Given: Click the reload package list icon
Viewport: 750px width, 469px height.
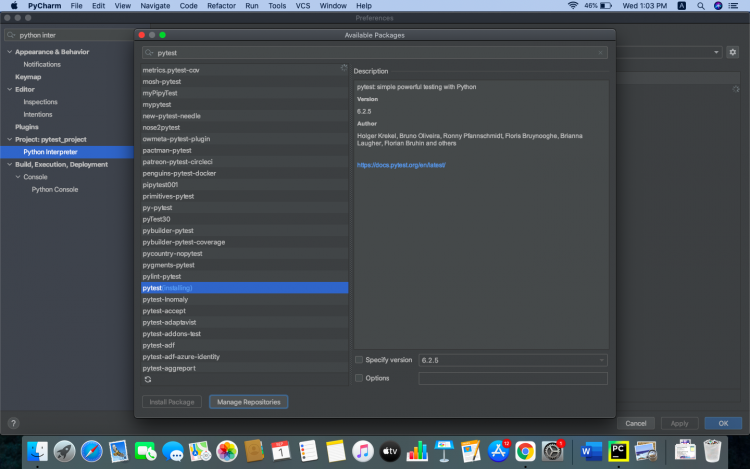Looking at the screenshot, I should pos(148,380).
